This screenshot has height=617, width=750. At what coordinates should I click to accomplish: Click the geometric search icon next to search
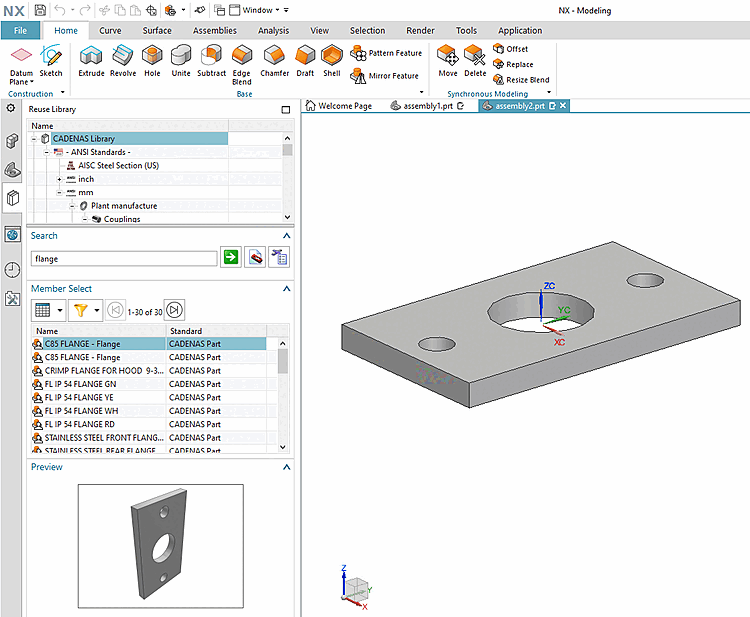click(x=255, y=257)
